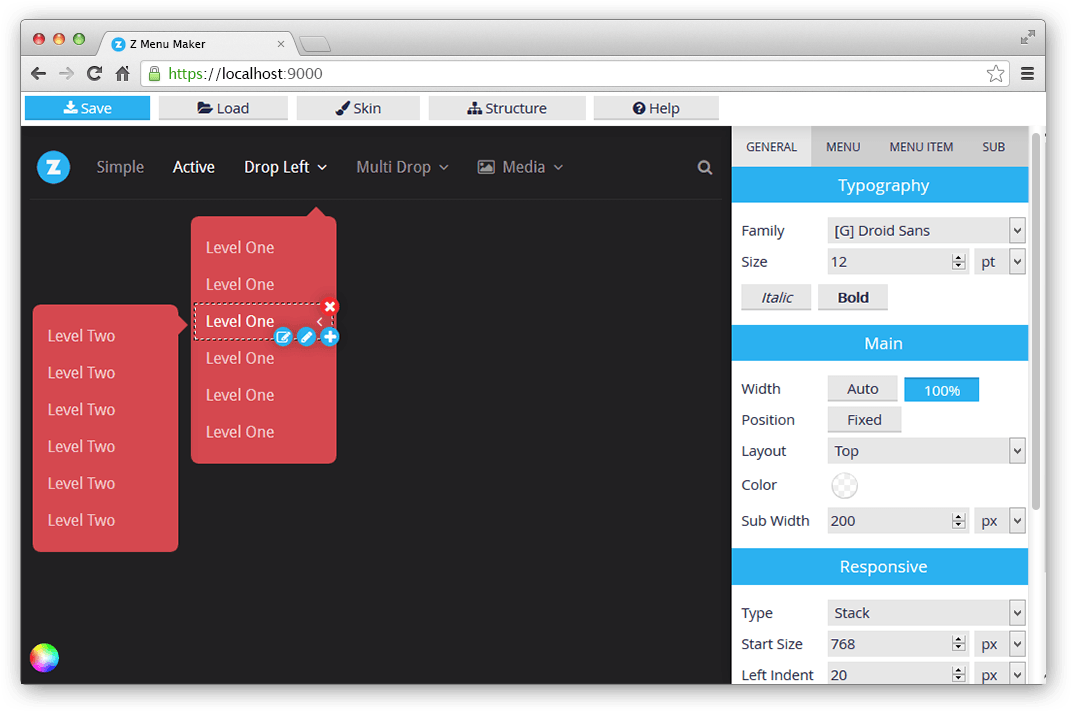Open the Help panel
The width and height of the screenshot is (1071, 711).
click(x=656, y=107)
